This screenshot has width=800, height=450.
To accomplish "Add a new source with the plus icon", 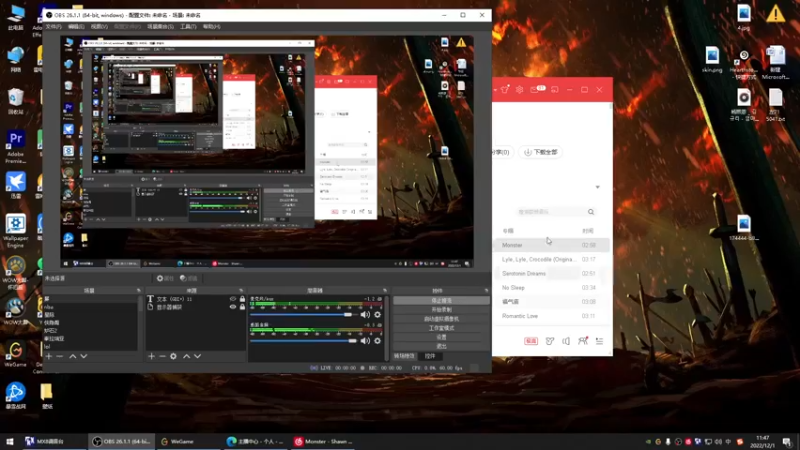I will [152, 356].
